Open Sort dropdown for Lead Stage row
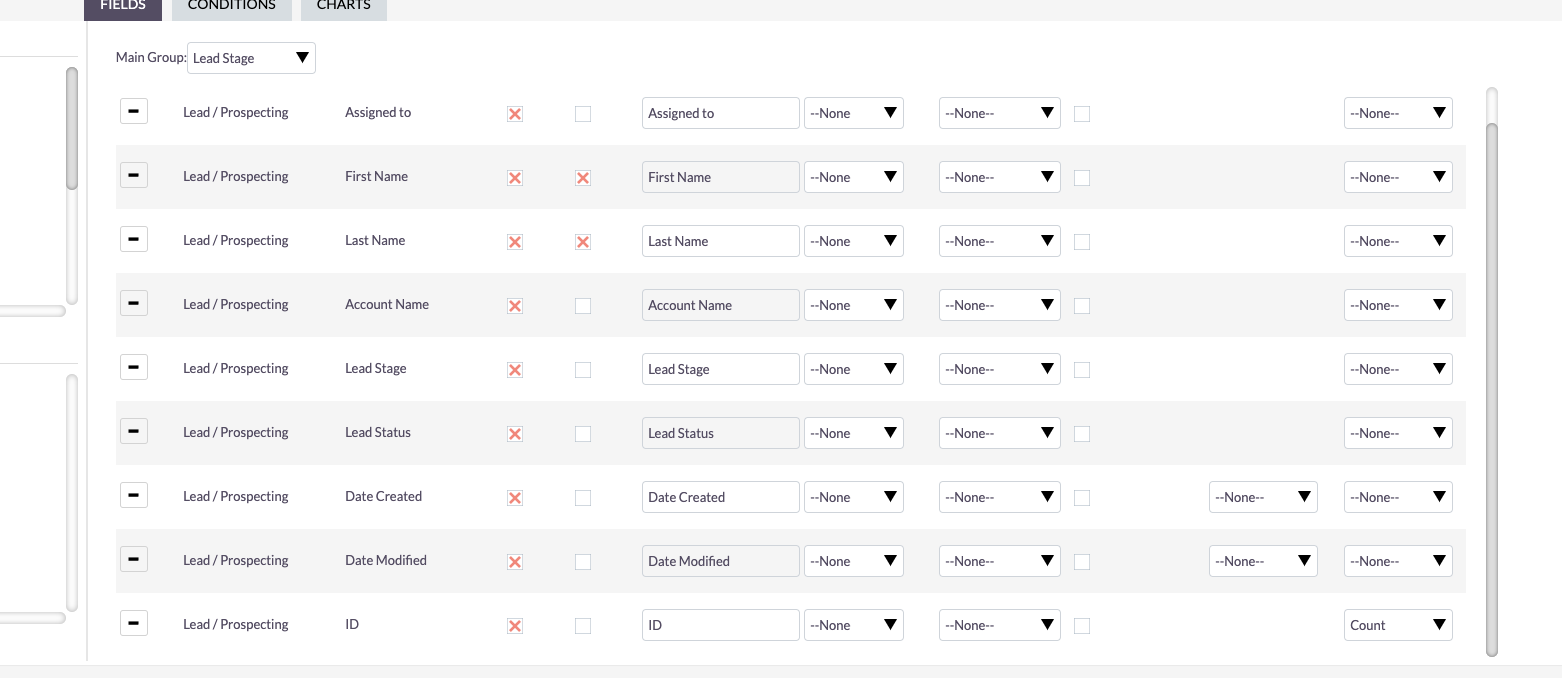Viewport: 1562px width, 678px height. coord(1000,369)
